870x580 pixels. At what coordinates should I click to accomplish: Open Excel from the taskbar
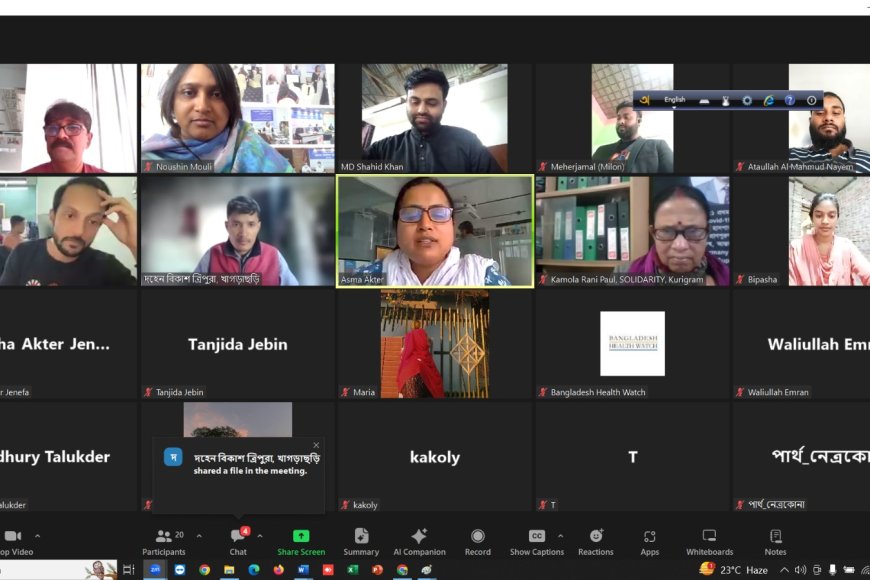[x=352, y=569]
